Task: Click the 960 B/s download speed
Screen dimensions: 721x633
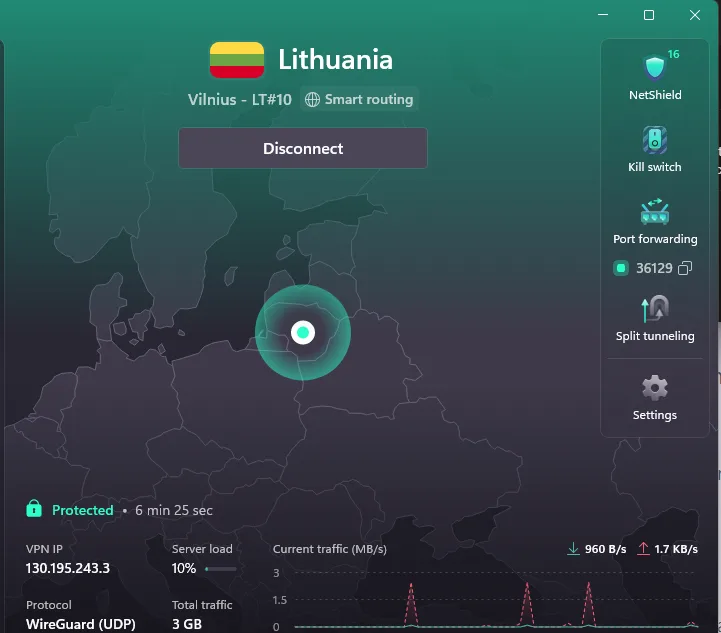Action: 605,549
